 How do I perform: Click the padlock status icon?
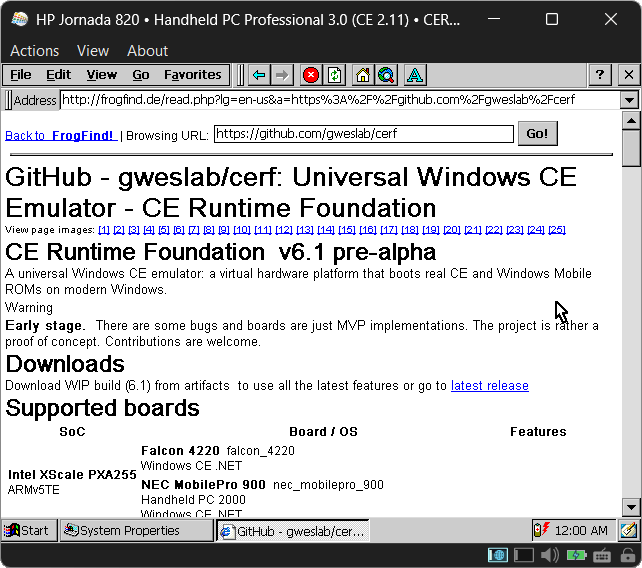[628, 556]
